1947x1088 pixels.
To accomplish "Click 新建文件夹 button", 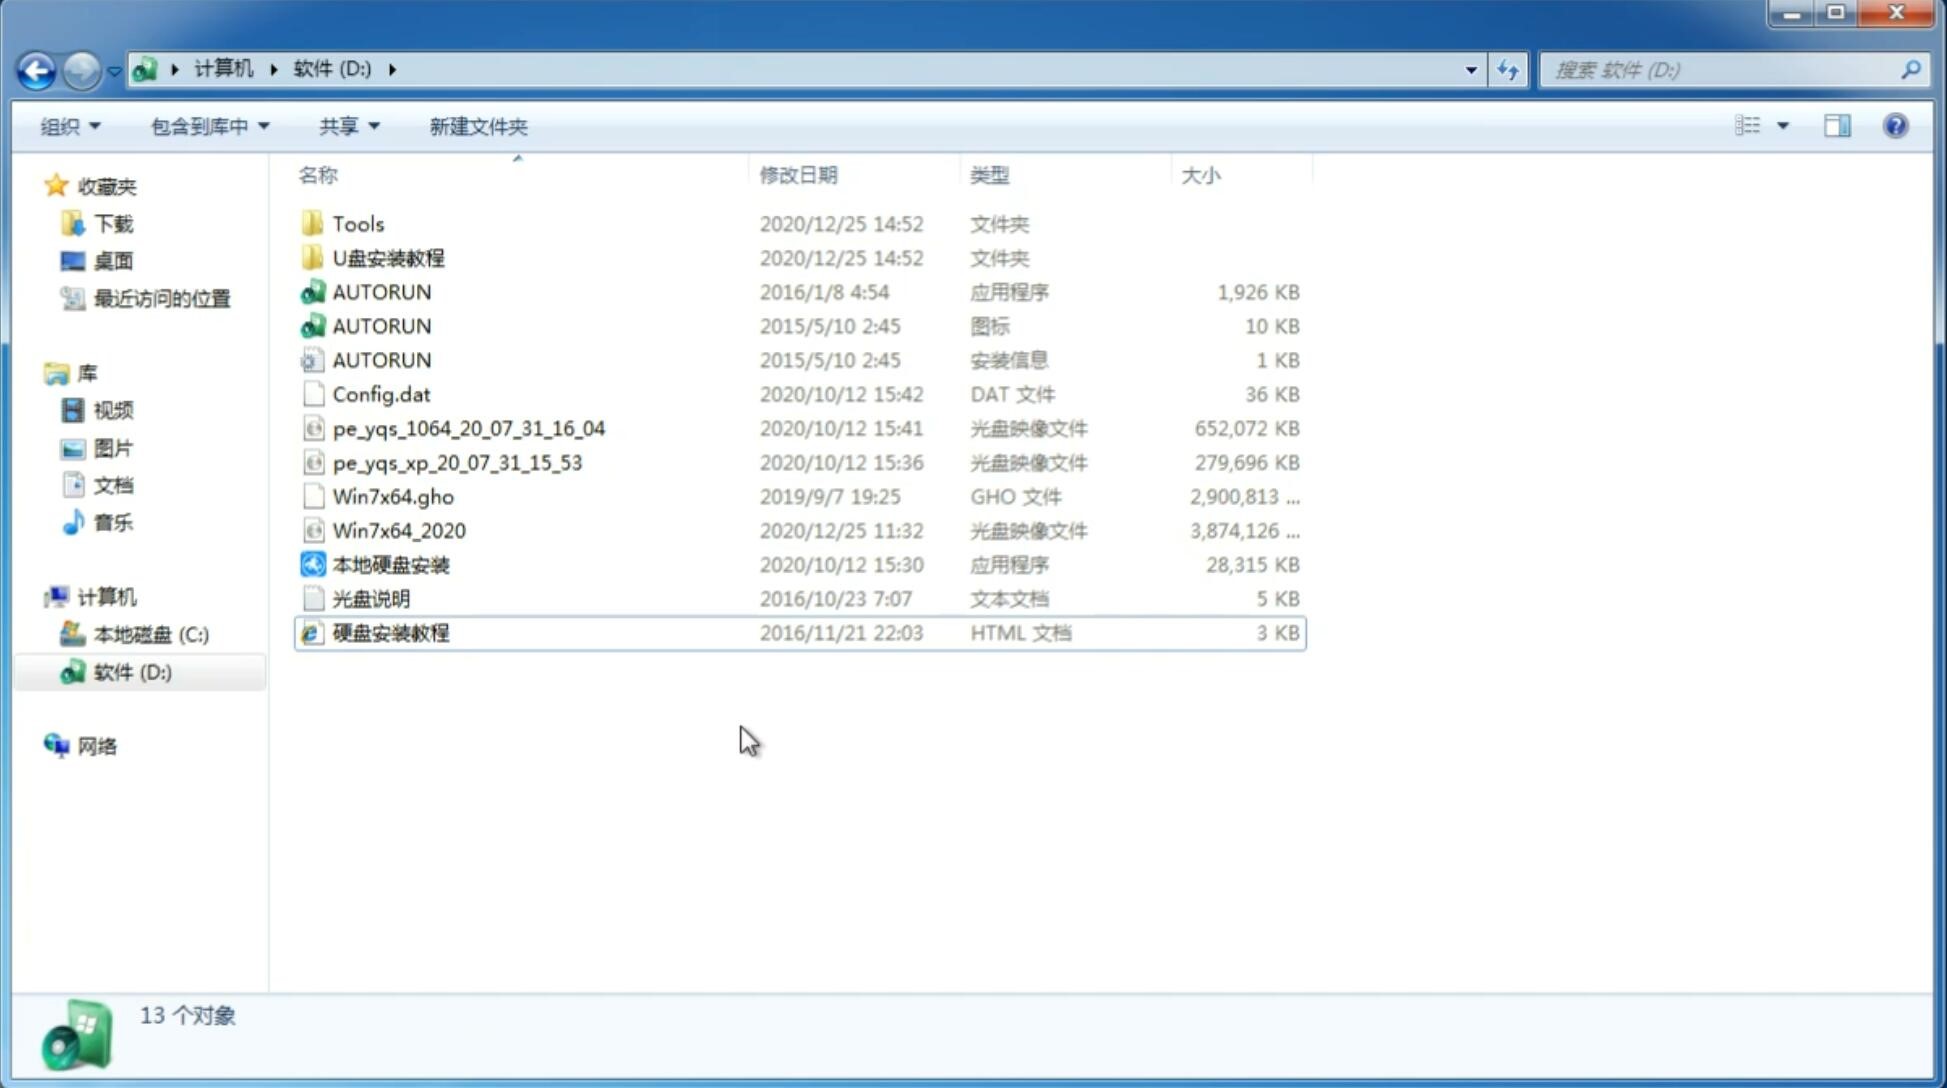I will click(480, 126).
